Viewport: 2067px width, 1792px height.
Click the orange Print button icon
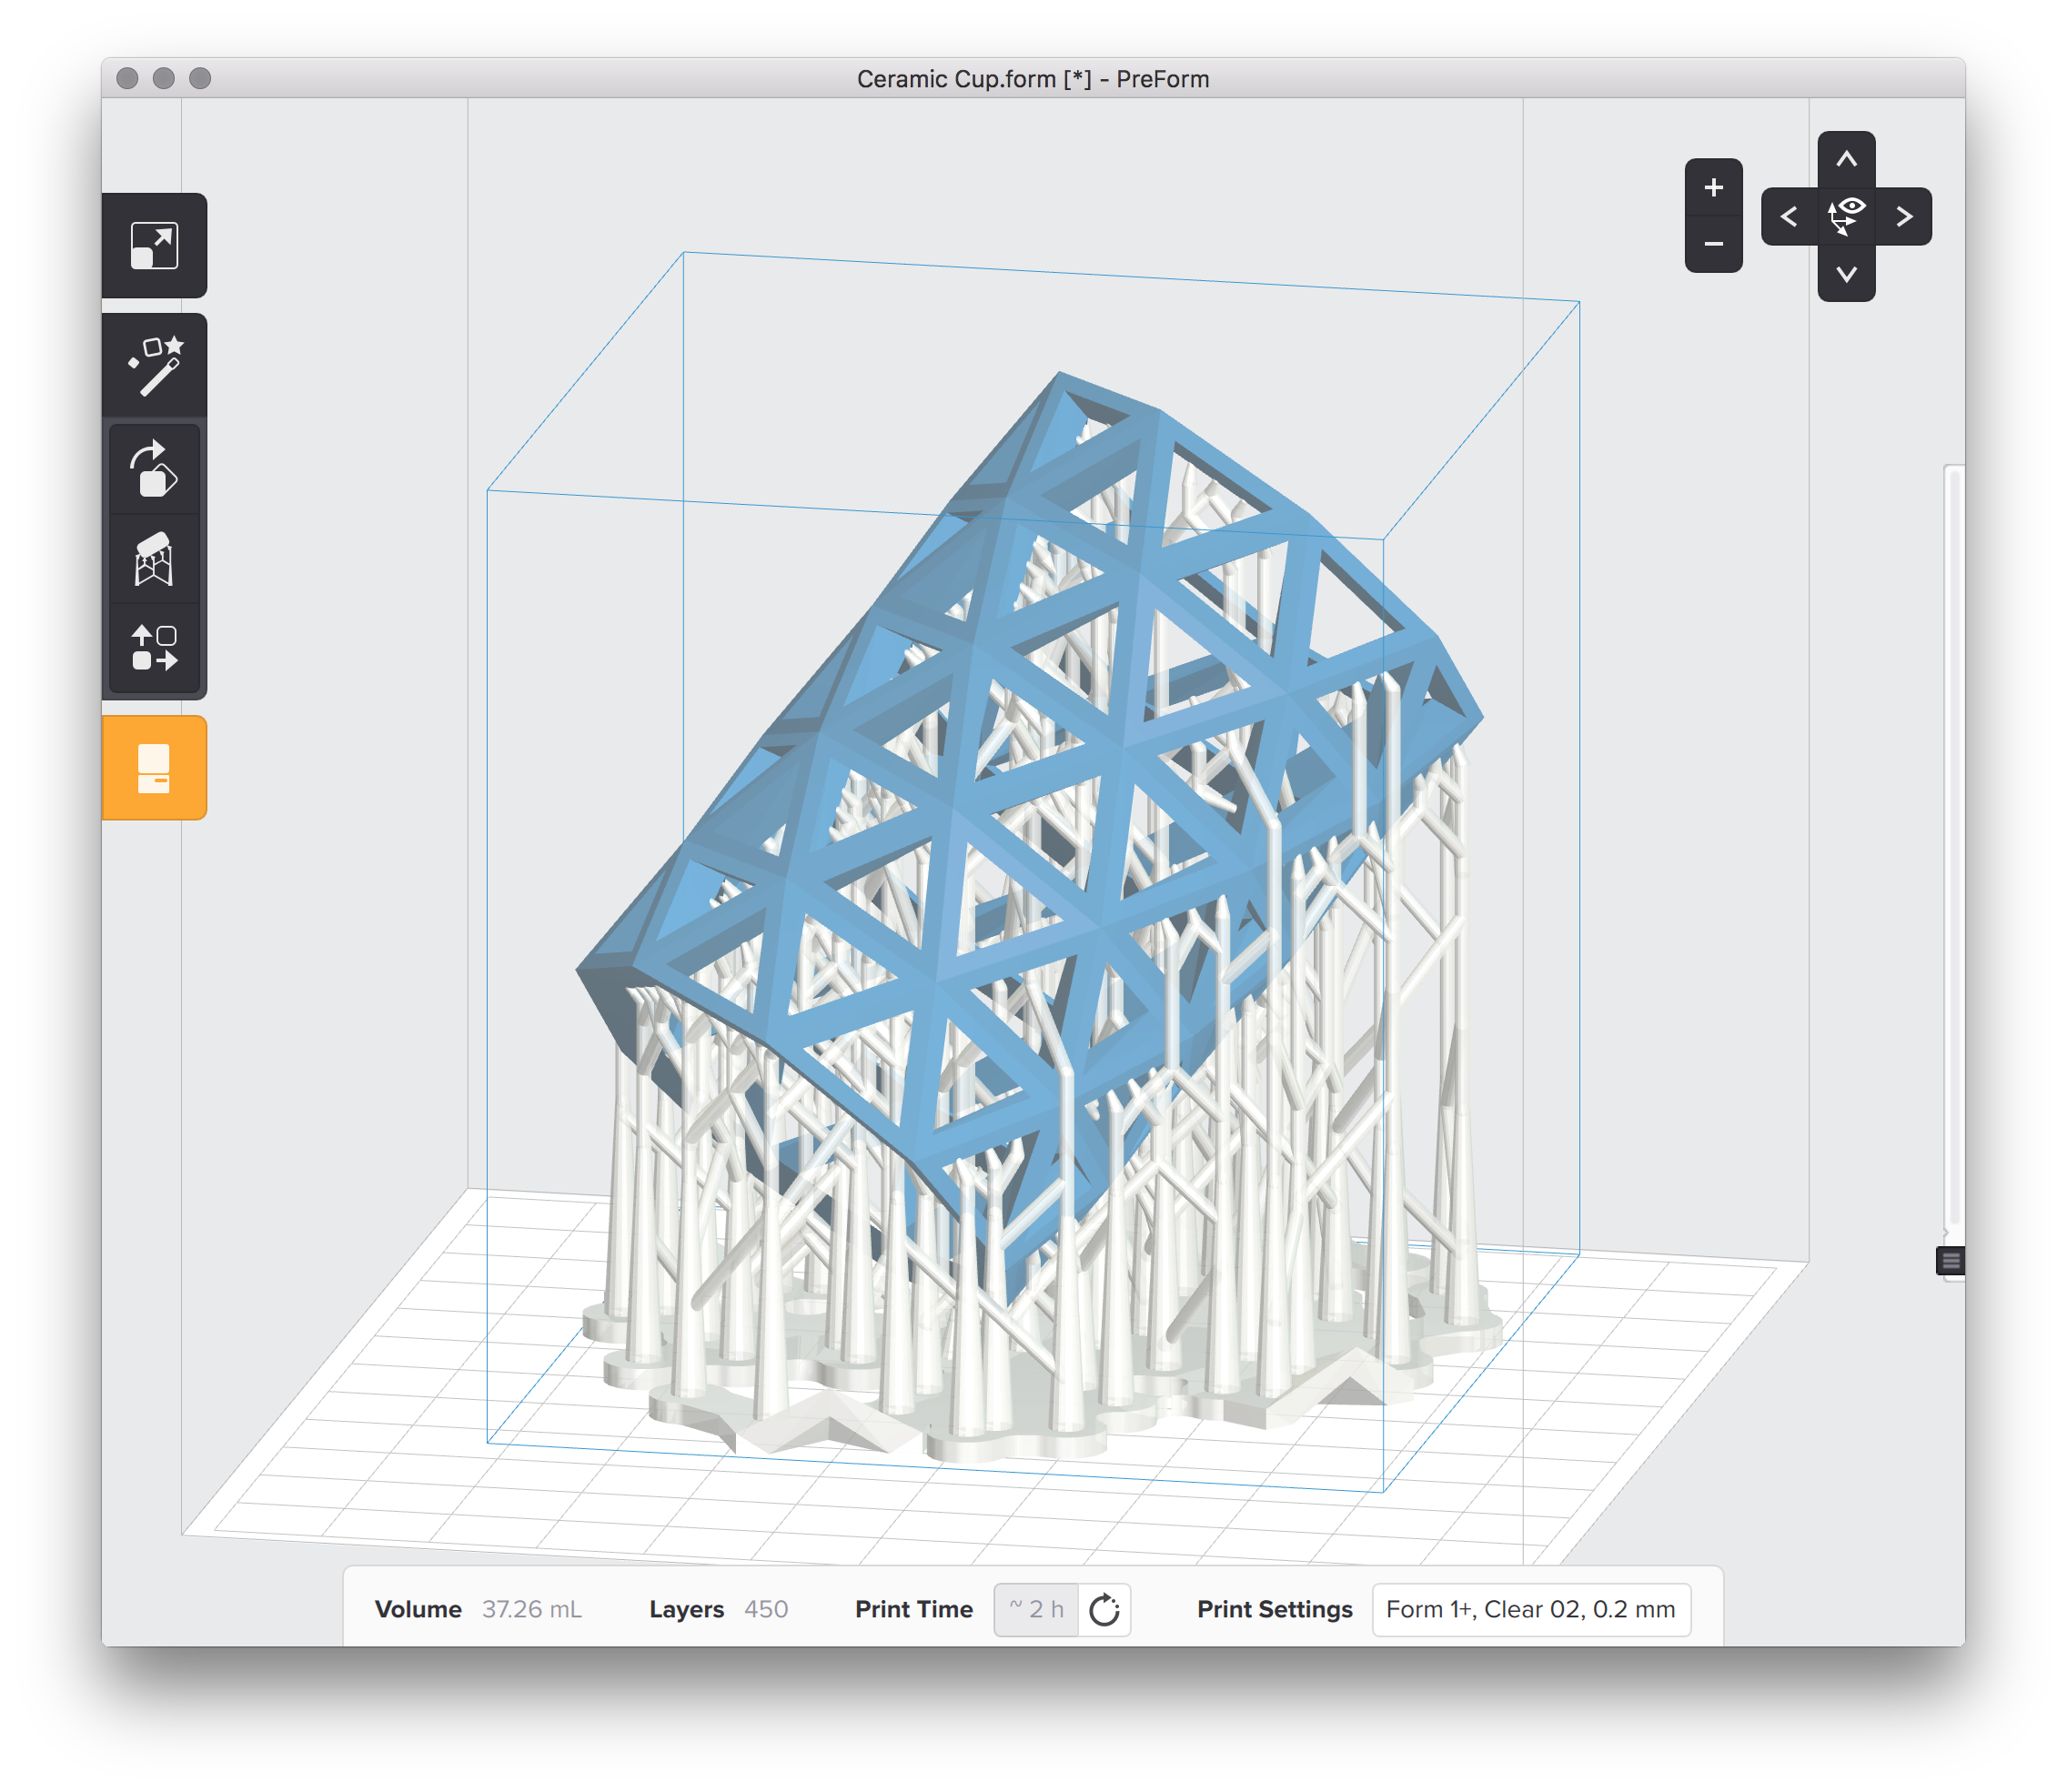pos(156,767)
